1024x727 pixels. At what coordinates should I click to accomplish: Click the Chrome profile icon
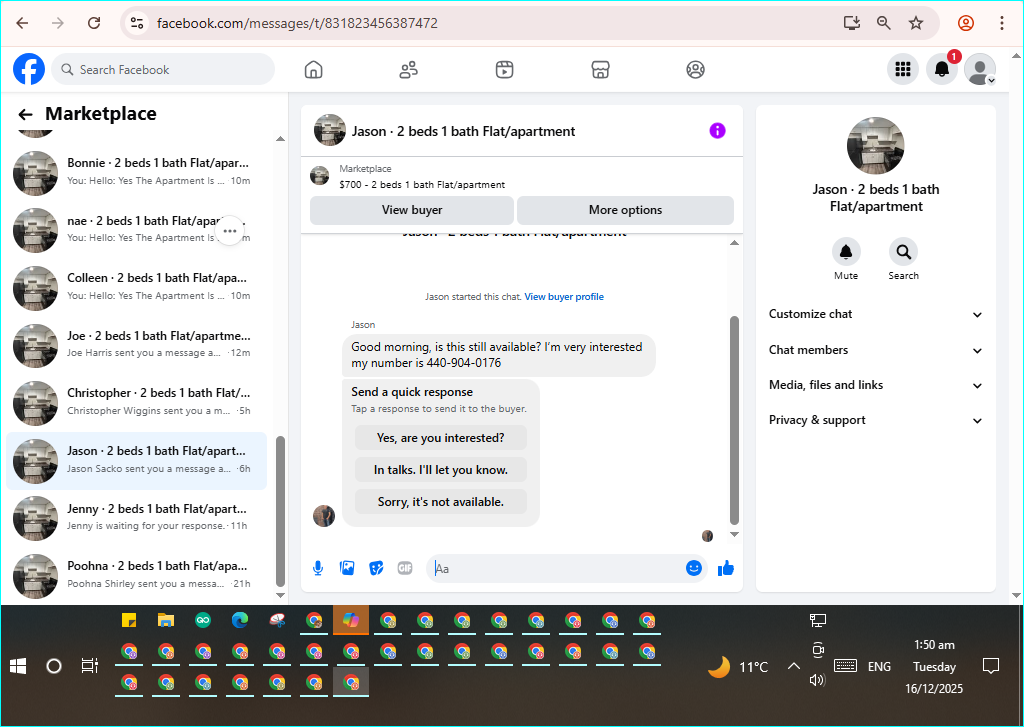[x=966, y=24]
